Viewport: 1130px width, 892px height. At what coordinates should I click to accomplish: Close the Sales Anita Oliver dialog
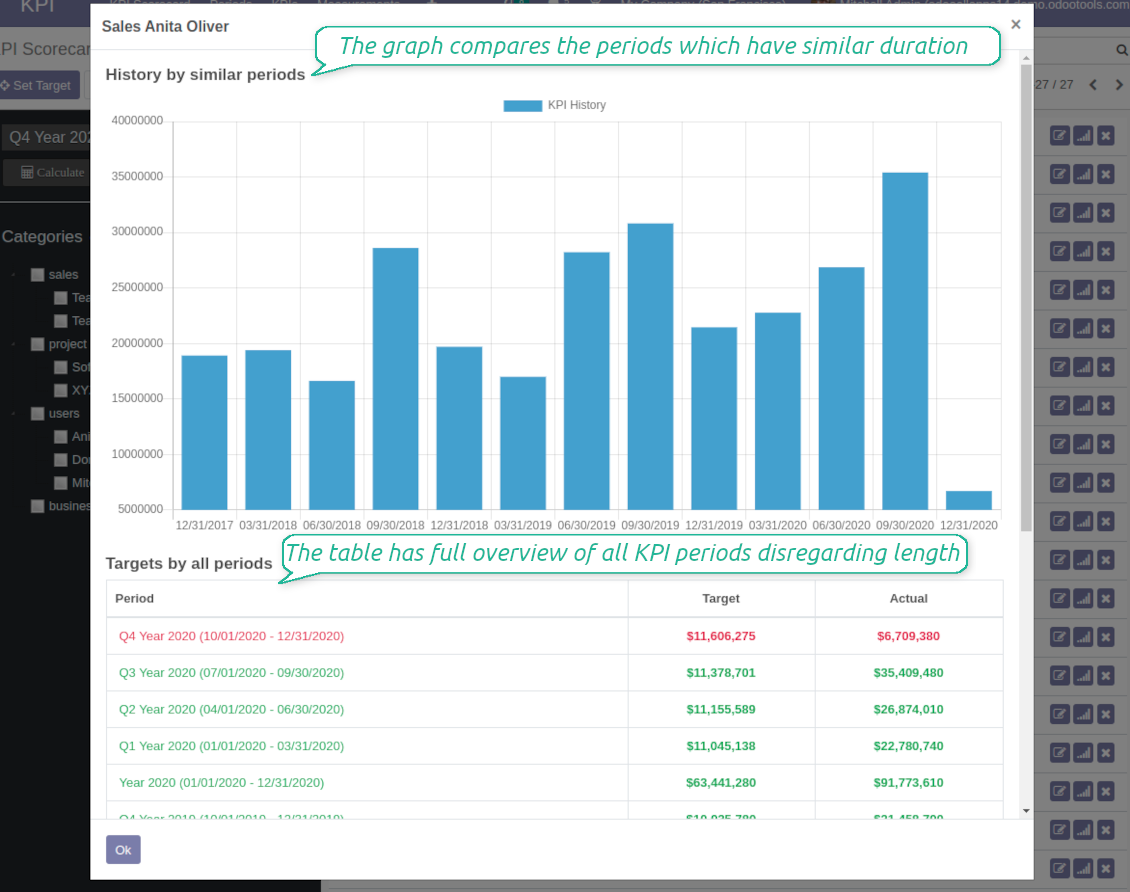[1015, 24]
